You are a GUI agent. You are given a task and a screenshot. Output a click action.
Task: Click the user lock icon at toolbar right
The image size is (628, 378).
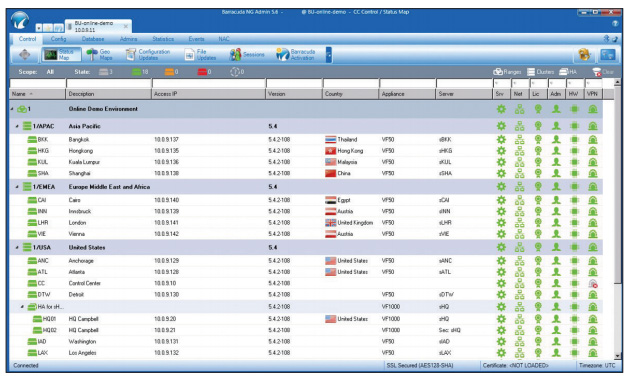(584, 54)
